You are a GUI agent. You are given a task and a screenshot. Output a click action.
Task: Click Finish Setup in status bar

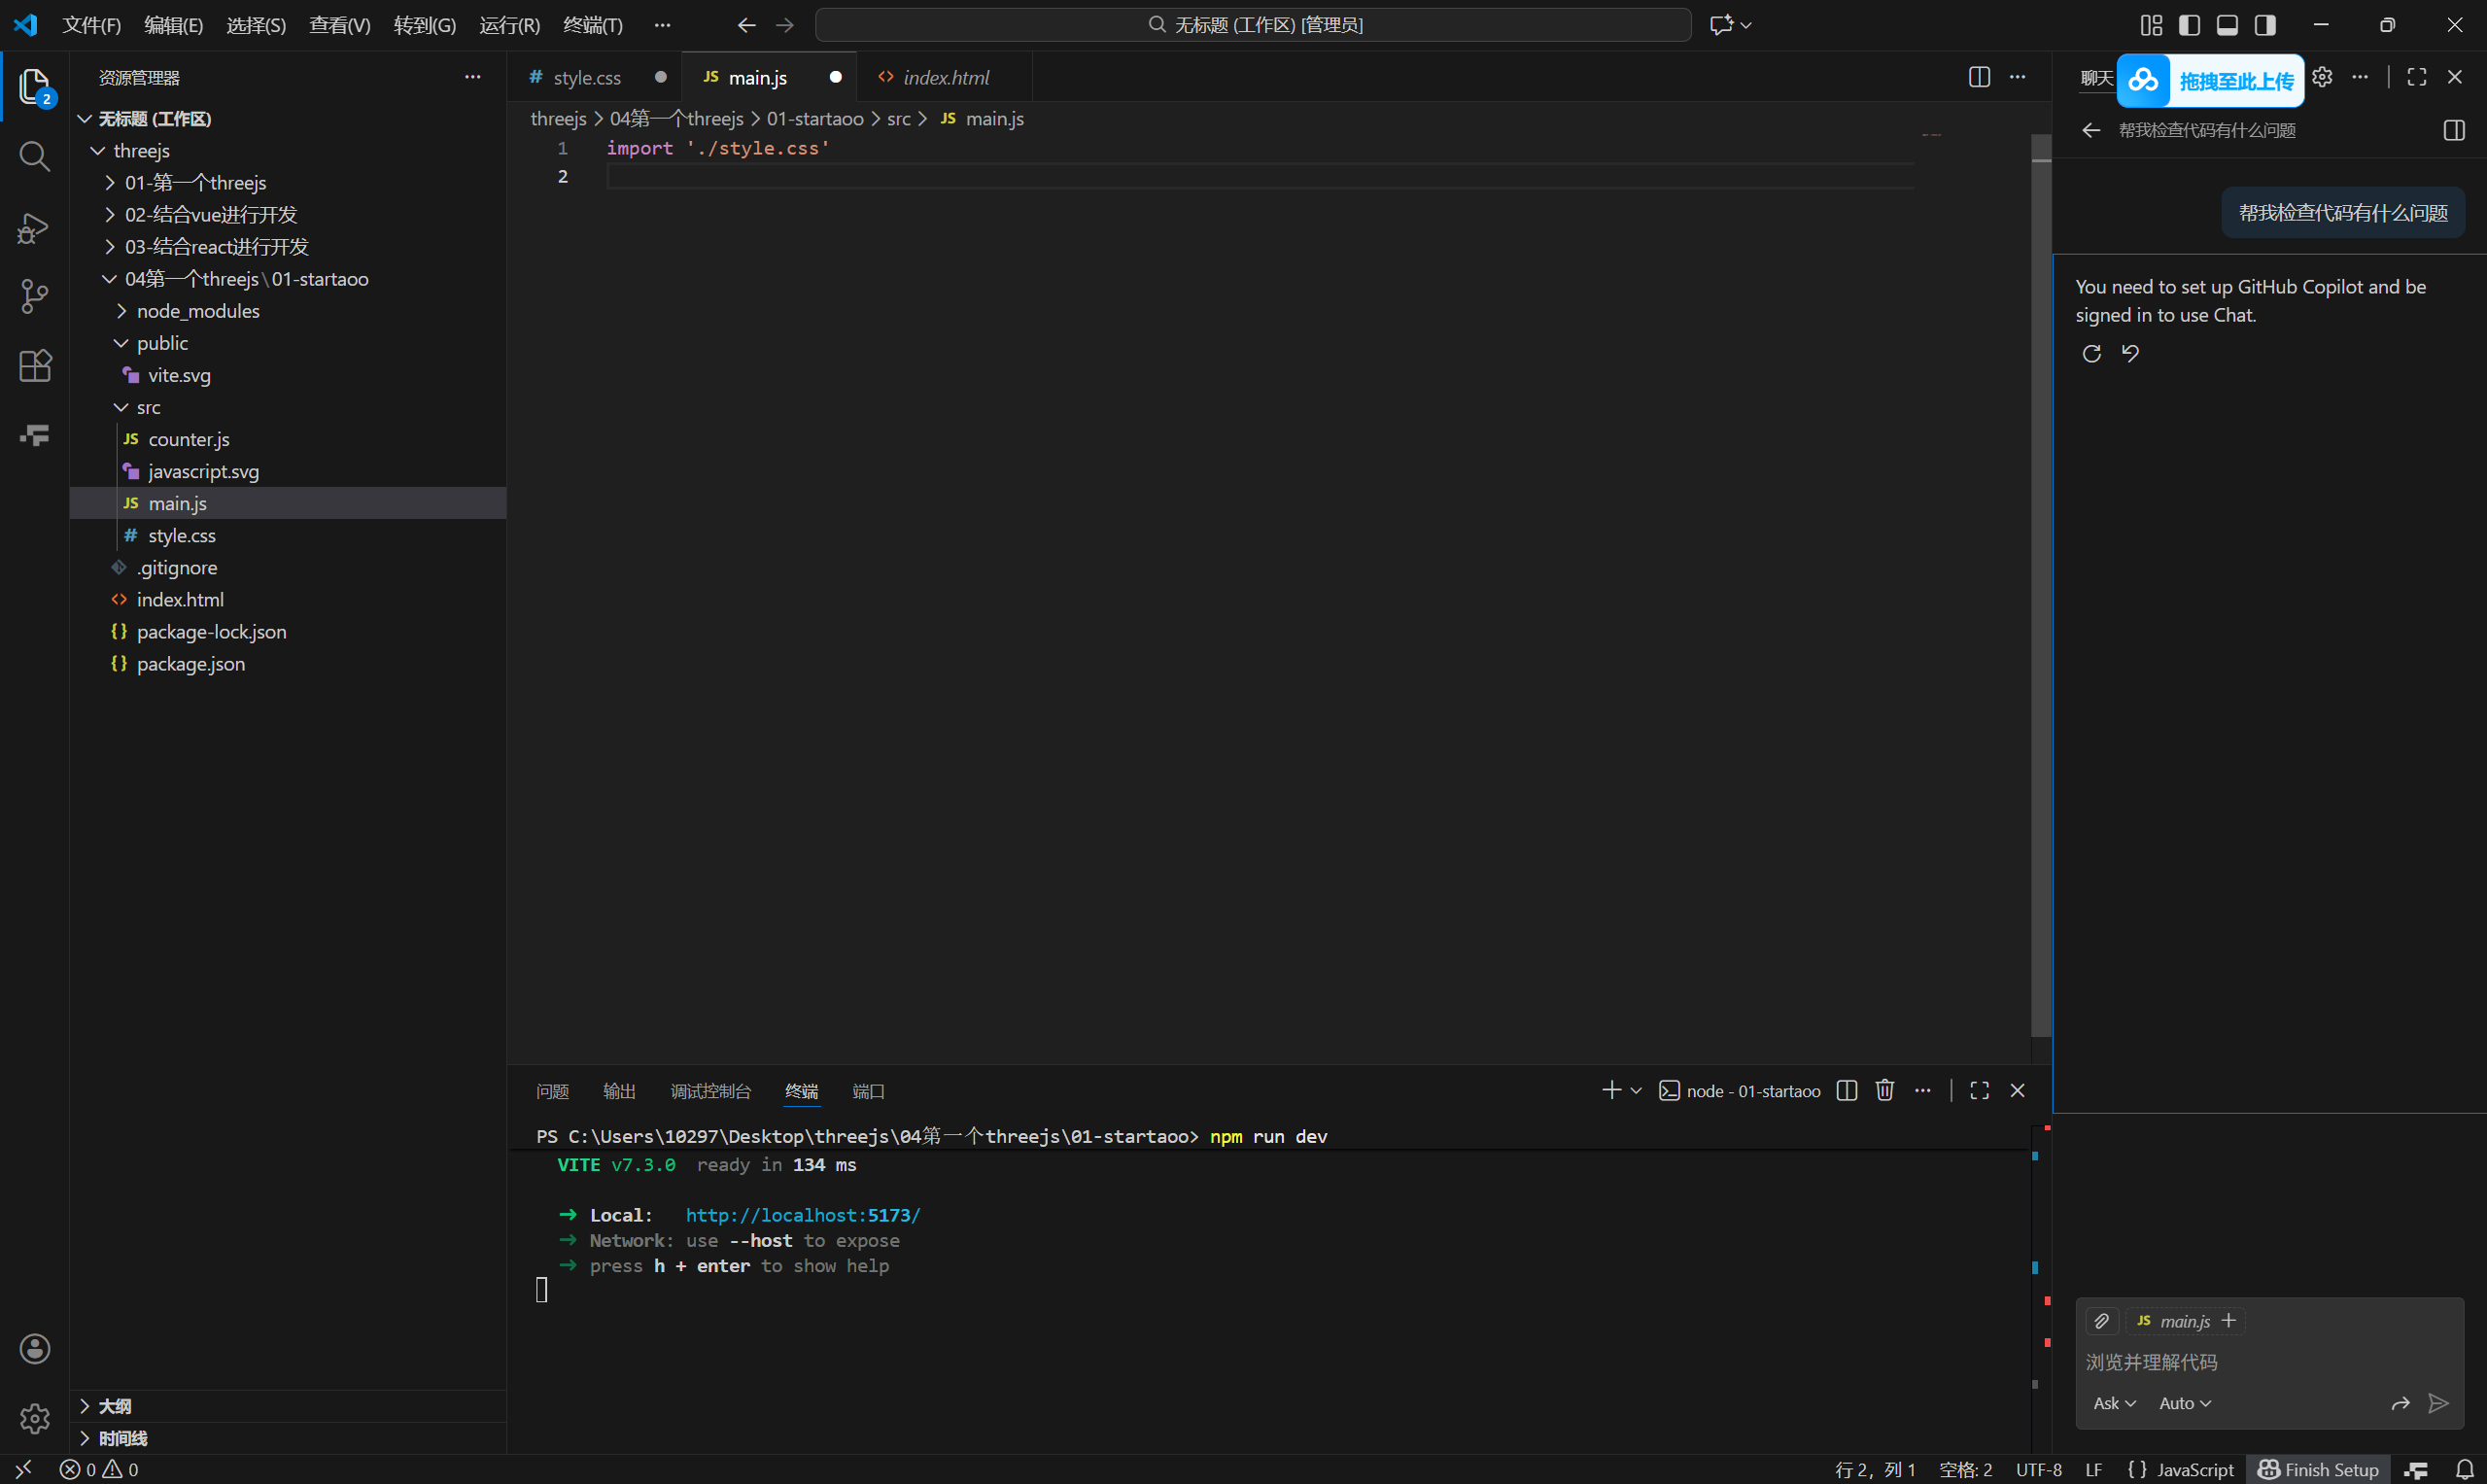[2318, 1469]
